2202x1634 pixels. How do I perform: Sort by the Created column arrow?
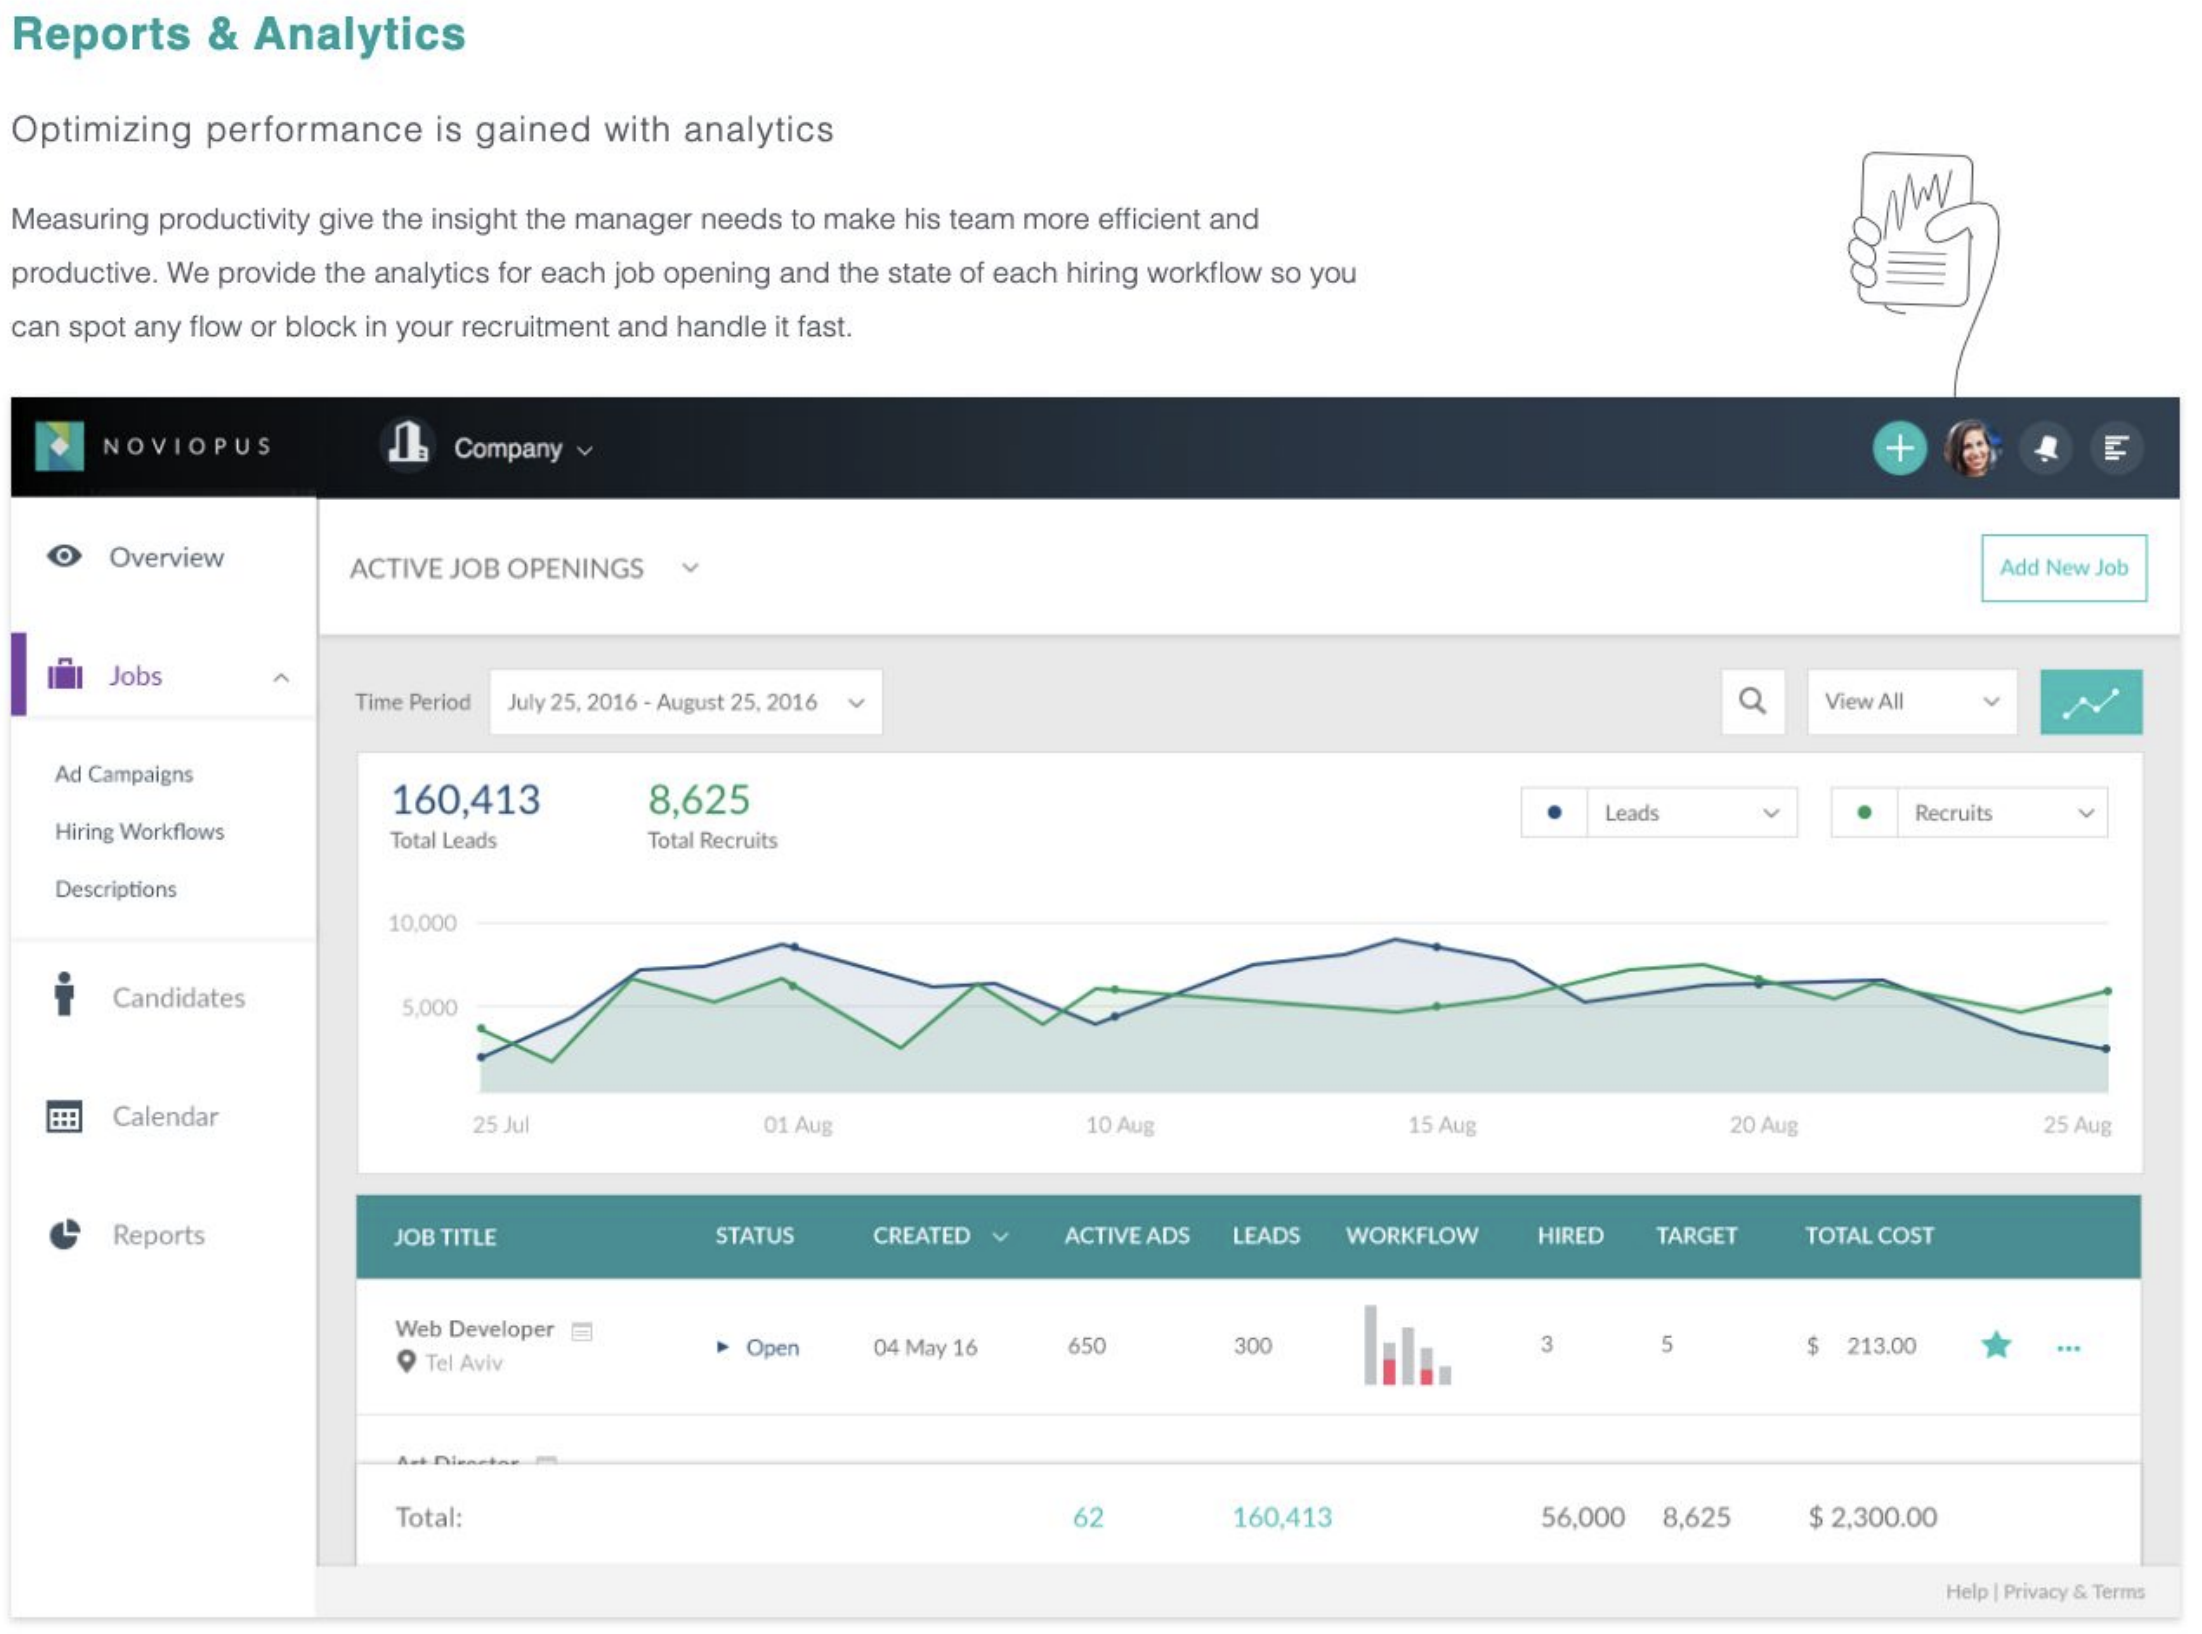click(x=1000, y=1237)
